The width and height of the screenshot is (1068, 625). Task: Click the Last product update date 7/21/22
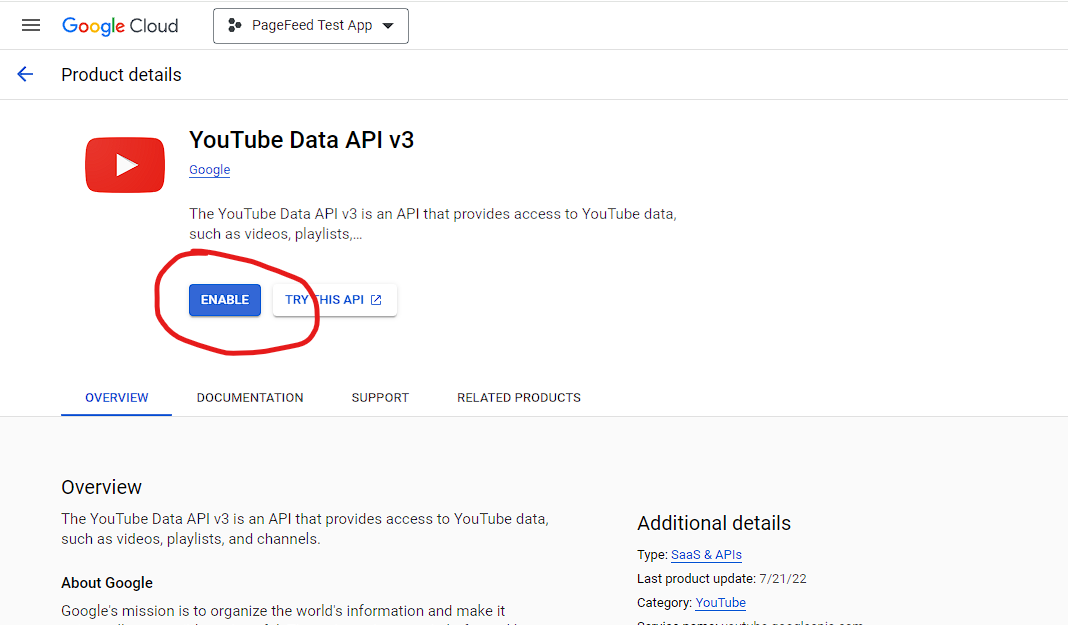[783, 579]
